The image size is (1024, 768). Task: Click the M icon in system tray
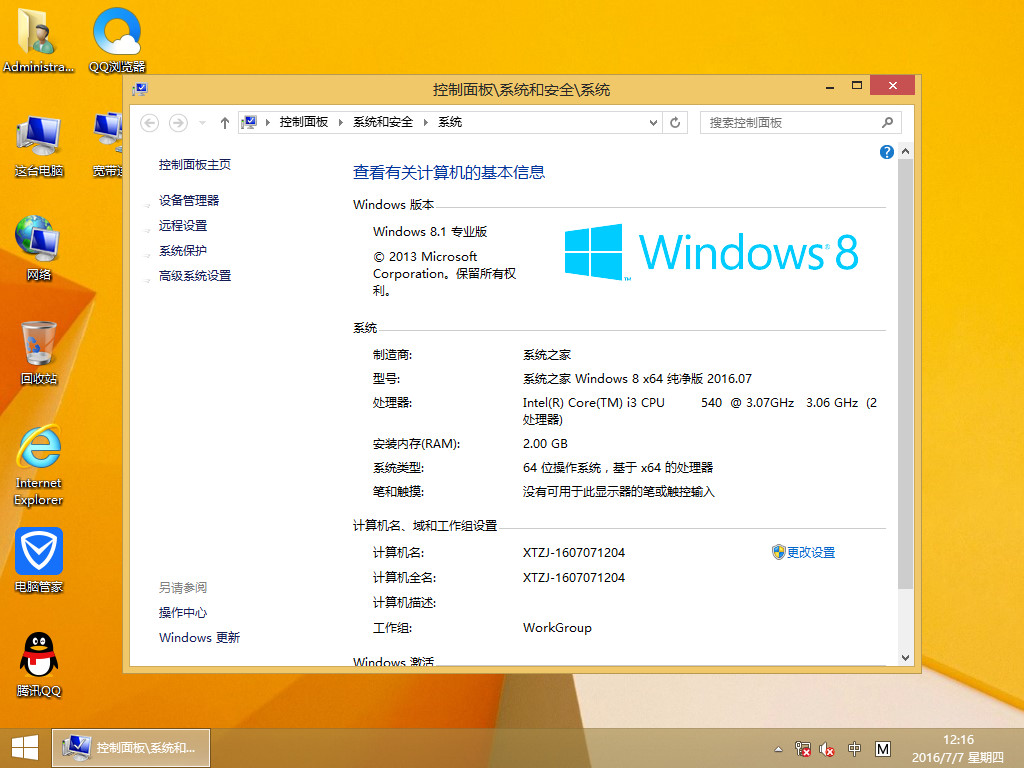pyautogui.click(x=881, y=748)
